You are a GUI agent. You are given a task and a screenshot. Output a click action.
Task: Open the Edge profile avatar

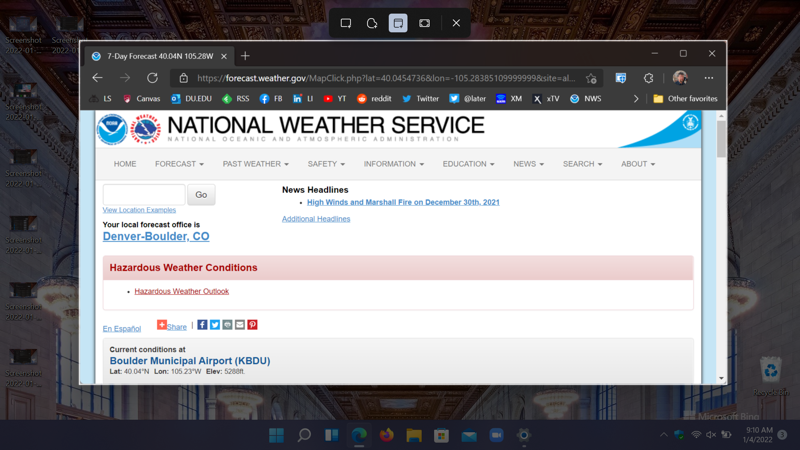(x=680, y=78)
